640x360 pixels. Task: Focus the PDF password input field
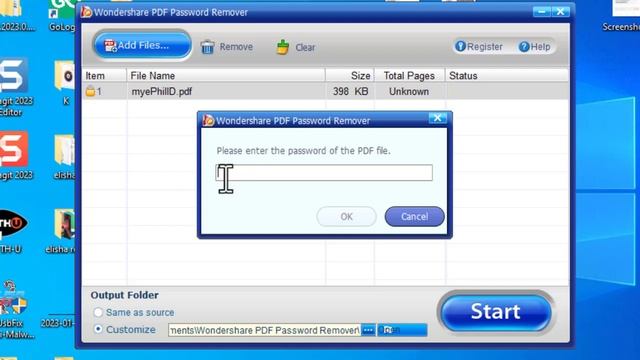[x=324, y=173]
